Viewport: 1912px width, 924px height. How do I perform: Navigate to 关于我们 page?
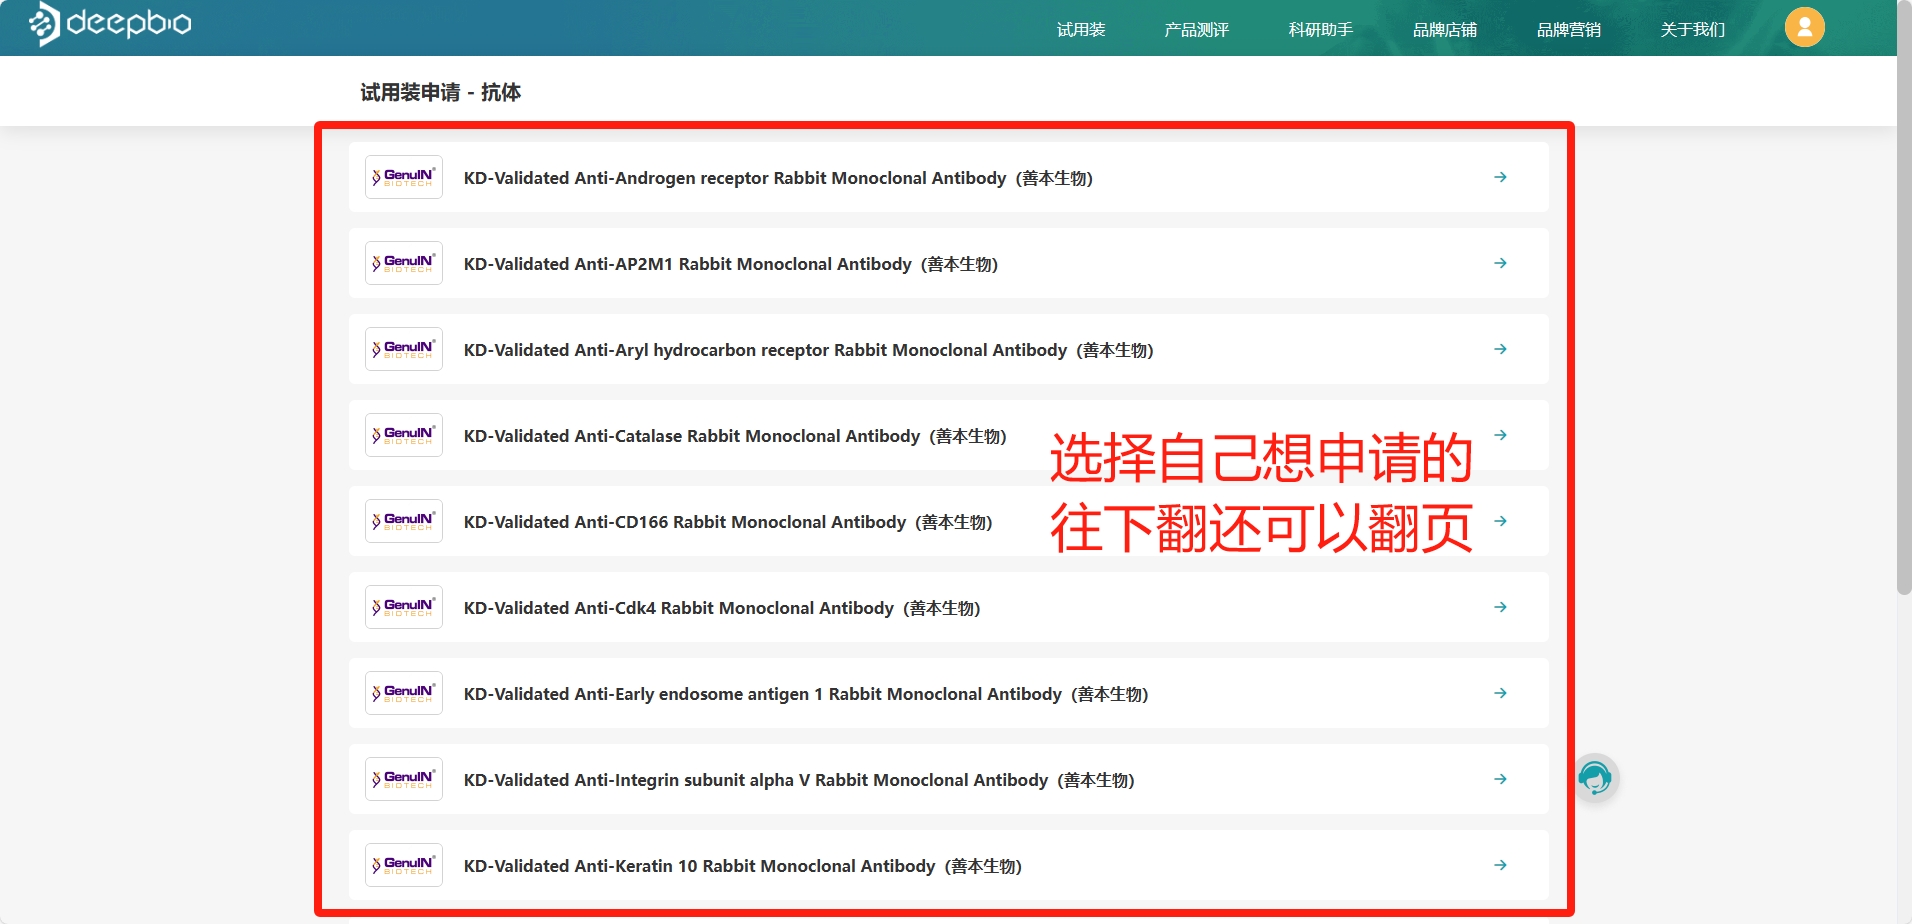(1692, 30)
